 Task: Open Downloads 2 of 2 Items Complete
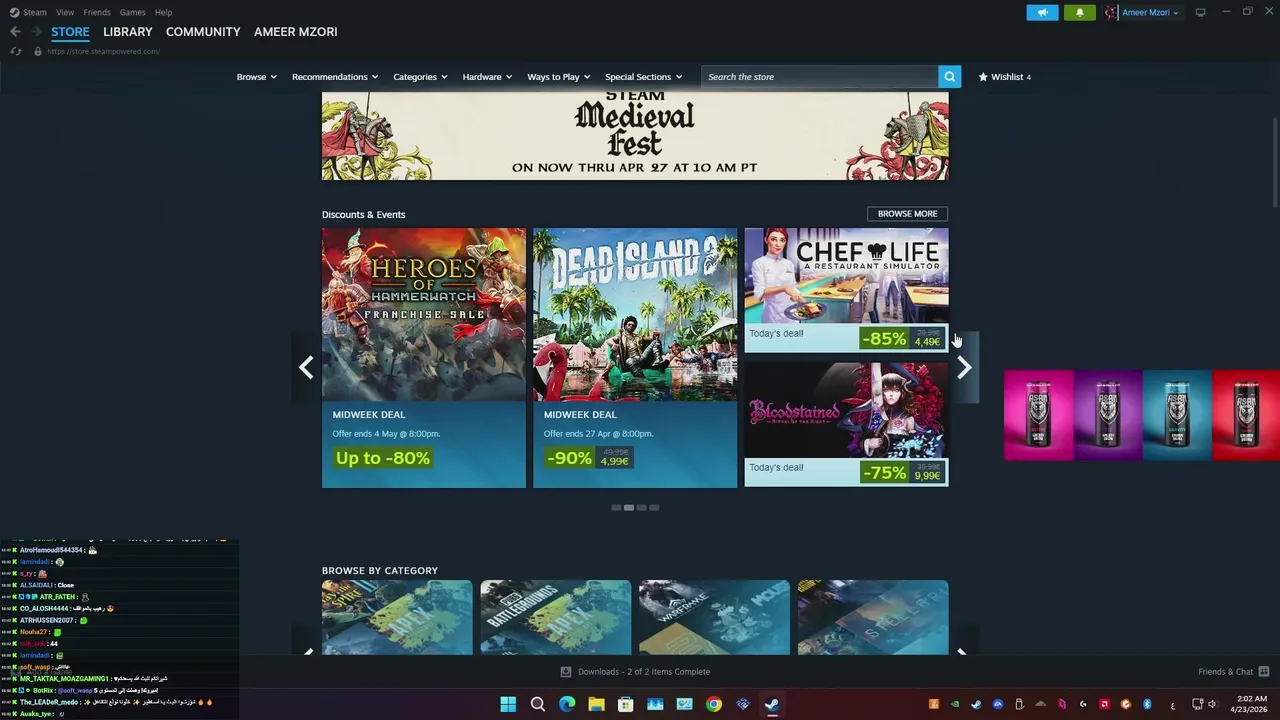pyautogui.click(x=635, y=672)
